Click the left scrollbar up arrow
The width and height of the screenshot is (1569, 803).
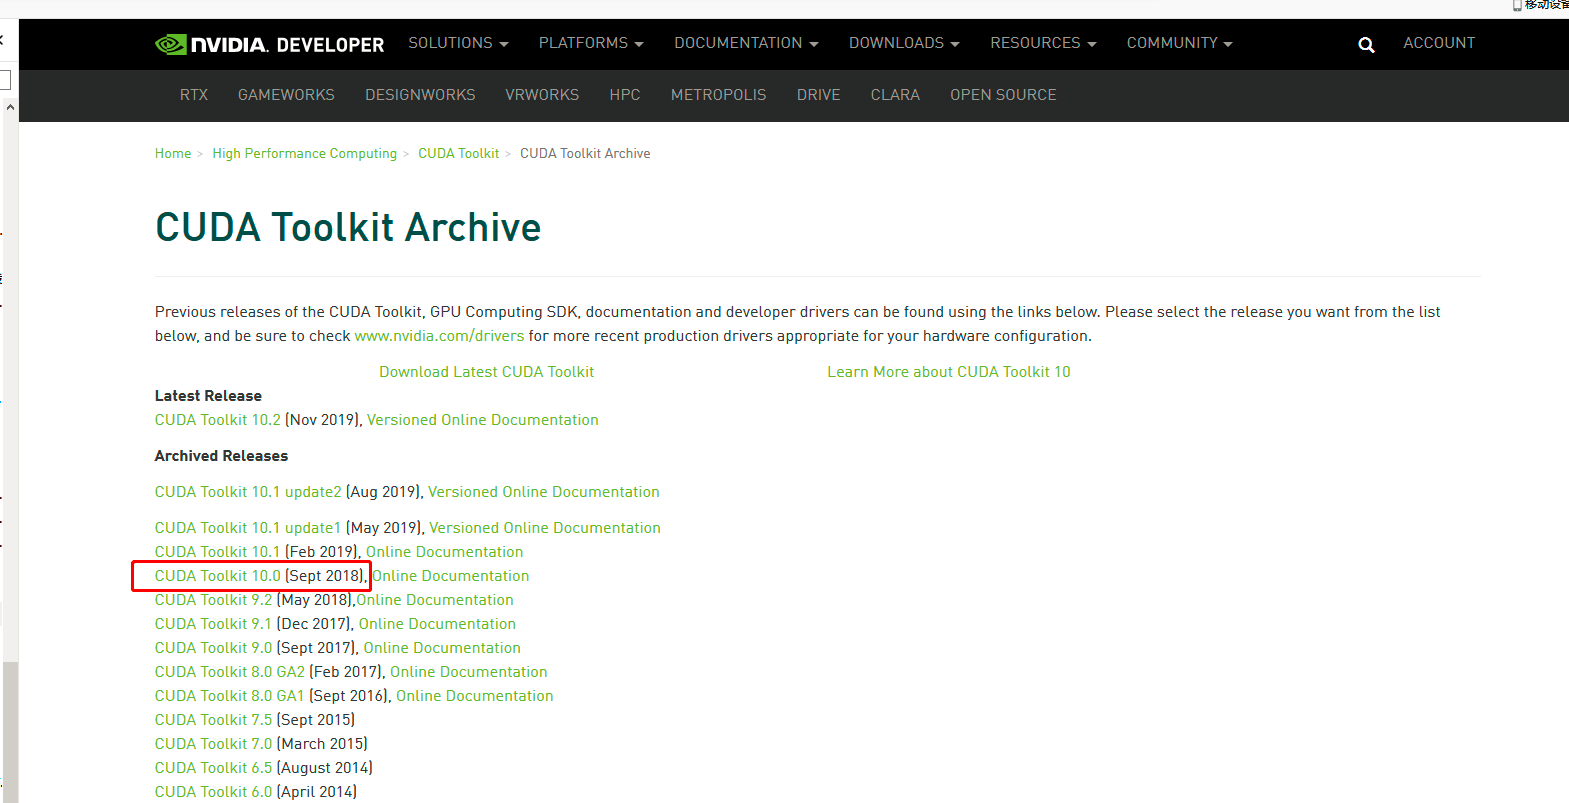[10, 107]
